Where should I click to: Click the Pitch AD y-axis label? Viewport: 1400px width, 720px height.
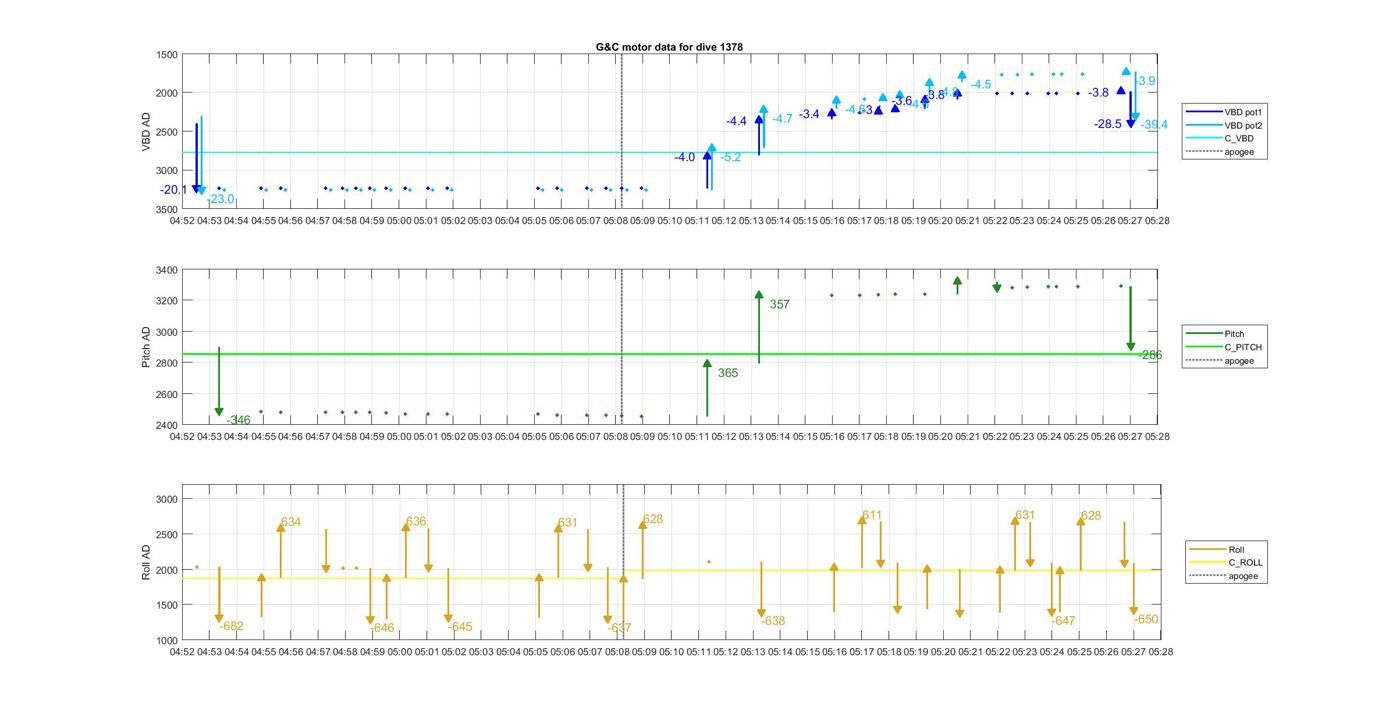click(146, 347)
